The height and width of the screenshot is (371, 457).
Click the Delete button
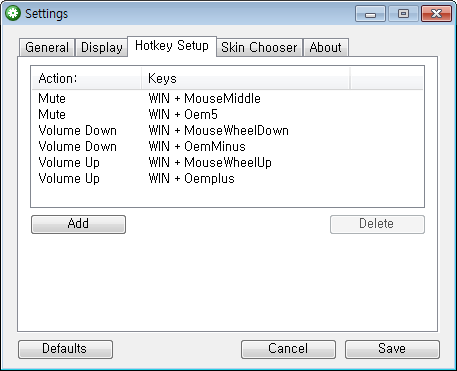click(377, 224)
